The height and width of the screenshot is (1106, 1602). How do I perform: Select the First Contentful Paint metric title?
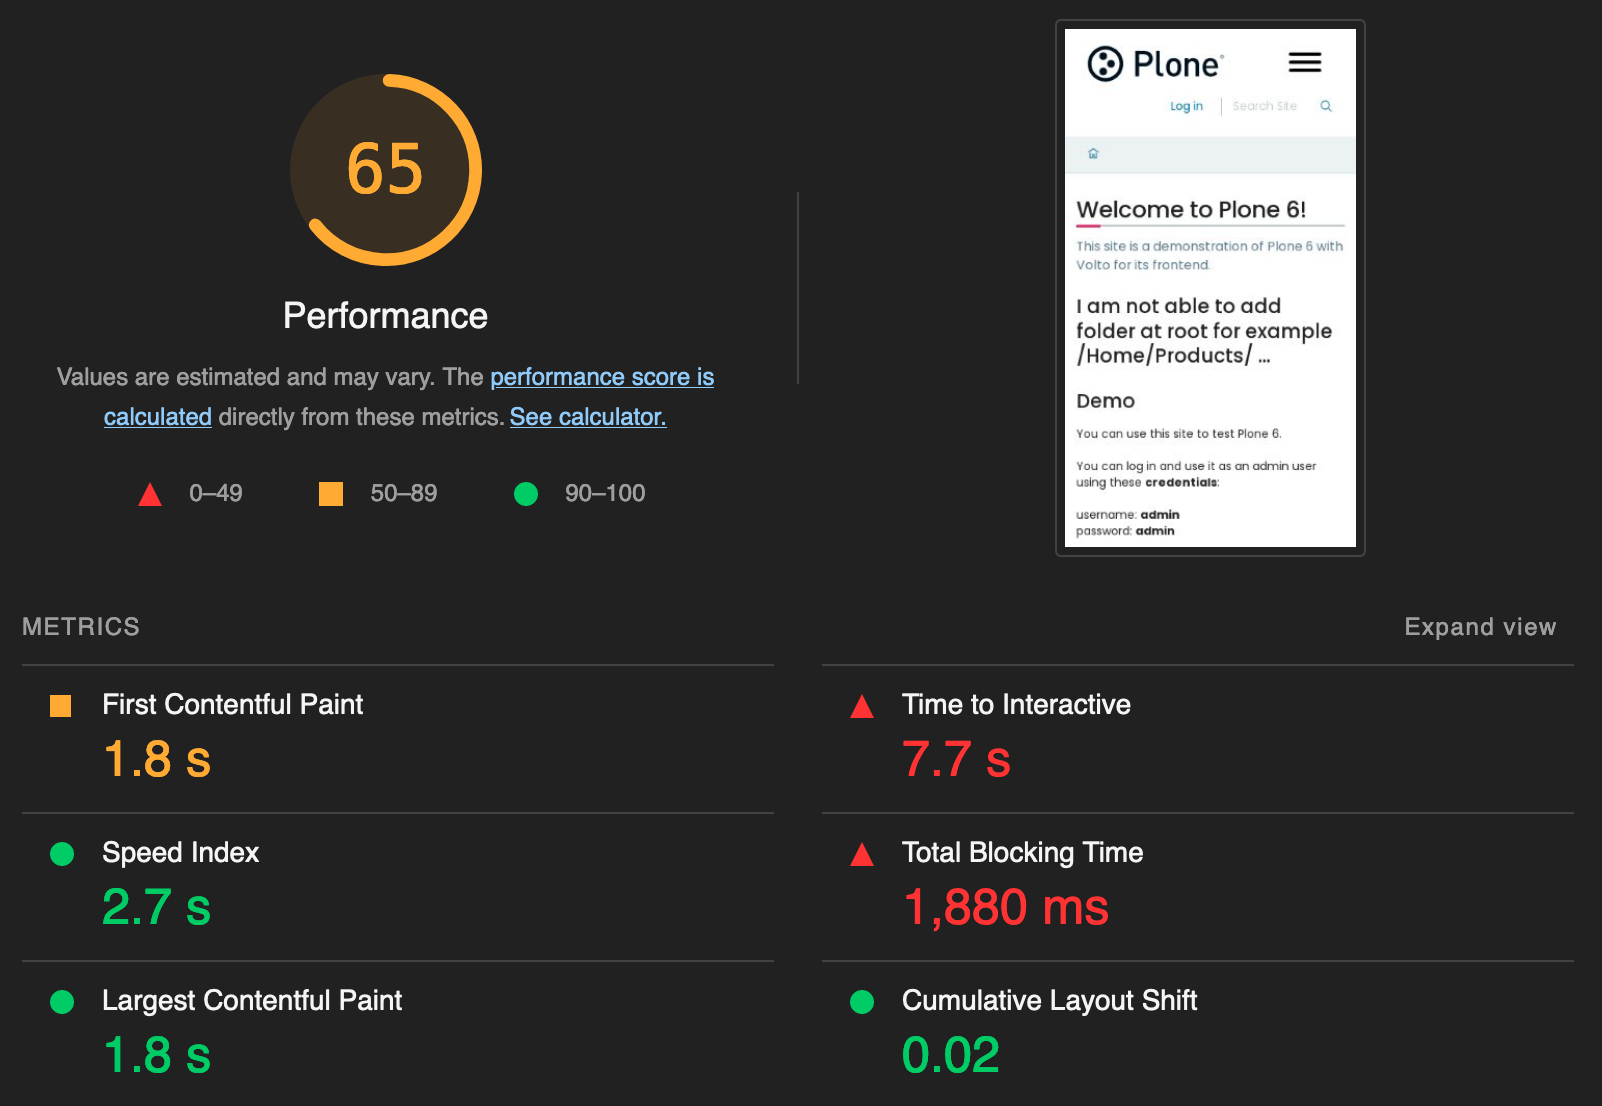(232, 705)
